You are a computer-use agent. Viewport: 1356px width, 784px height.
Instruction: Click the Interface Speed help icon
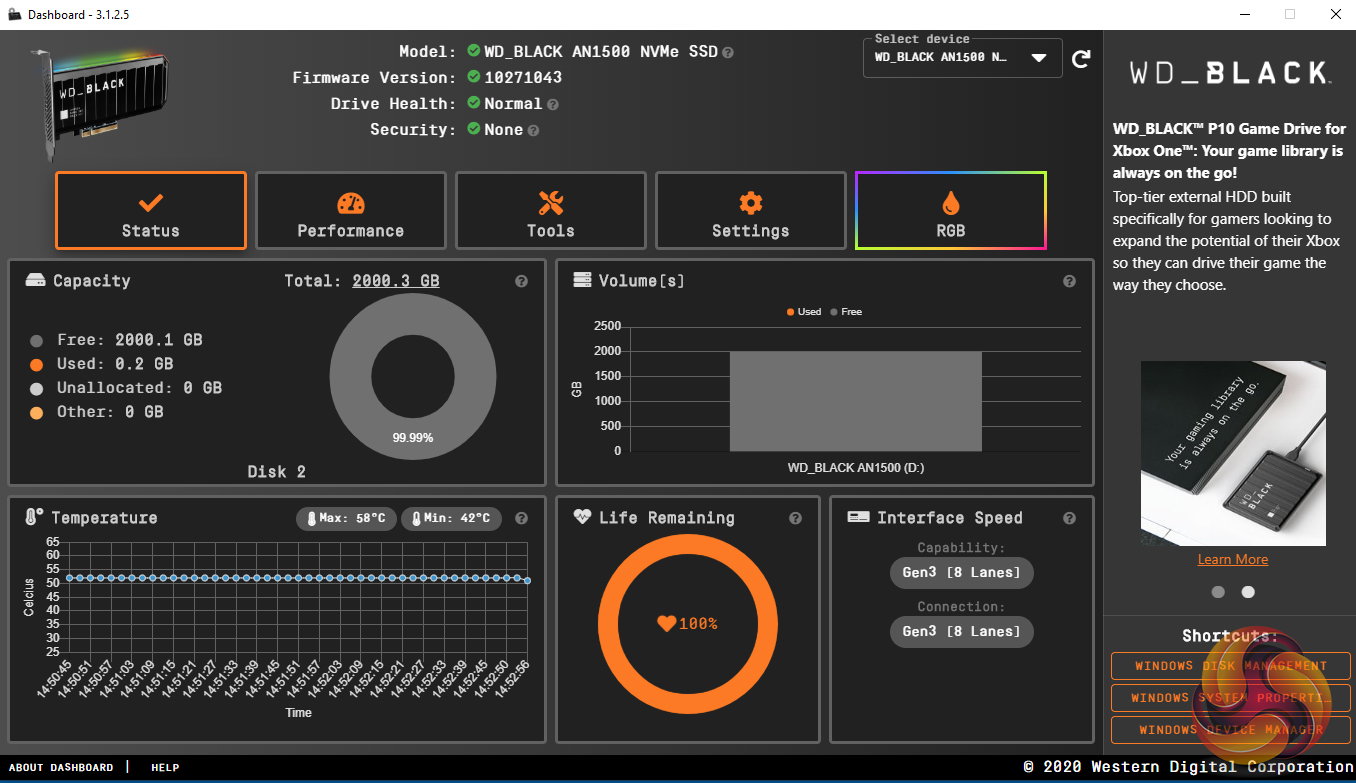point(1069,518)
